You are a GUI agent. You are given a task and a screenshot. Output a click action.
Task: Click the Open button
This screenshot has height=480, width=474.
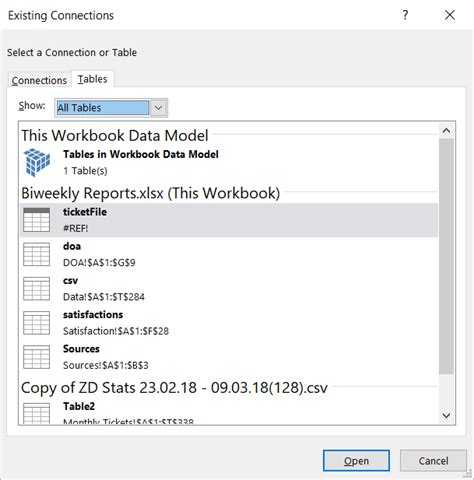point(356,461)
